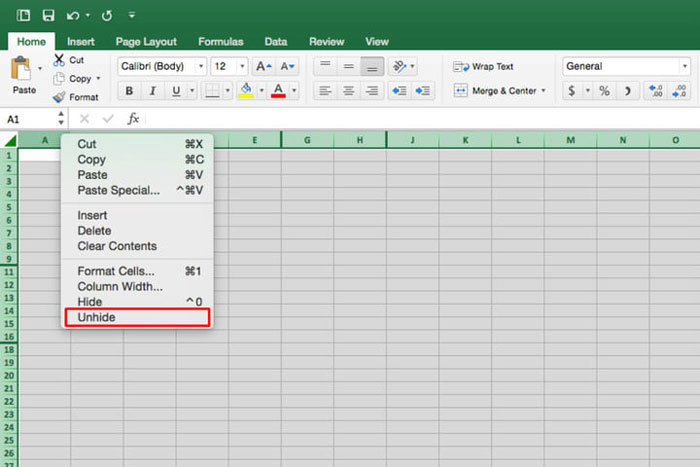Toggle Align Left for text

325,91
